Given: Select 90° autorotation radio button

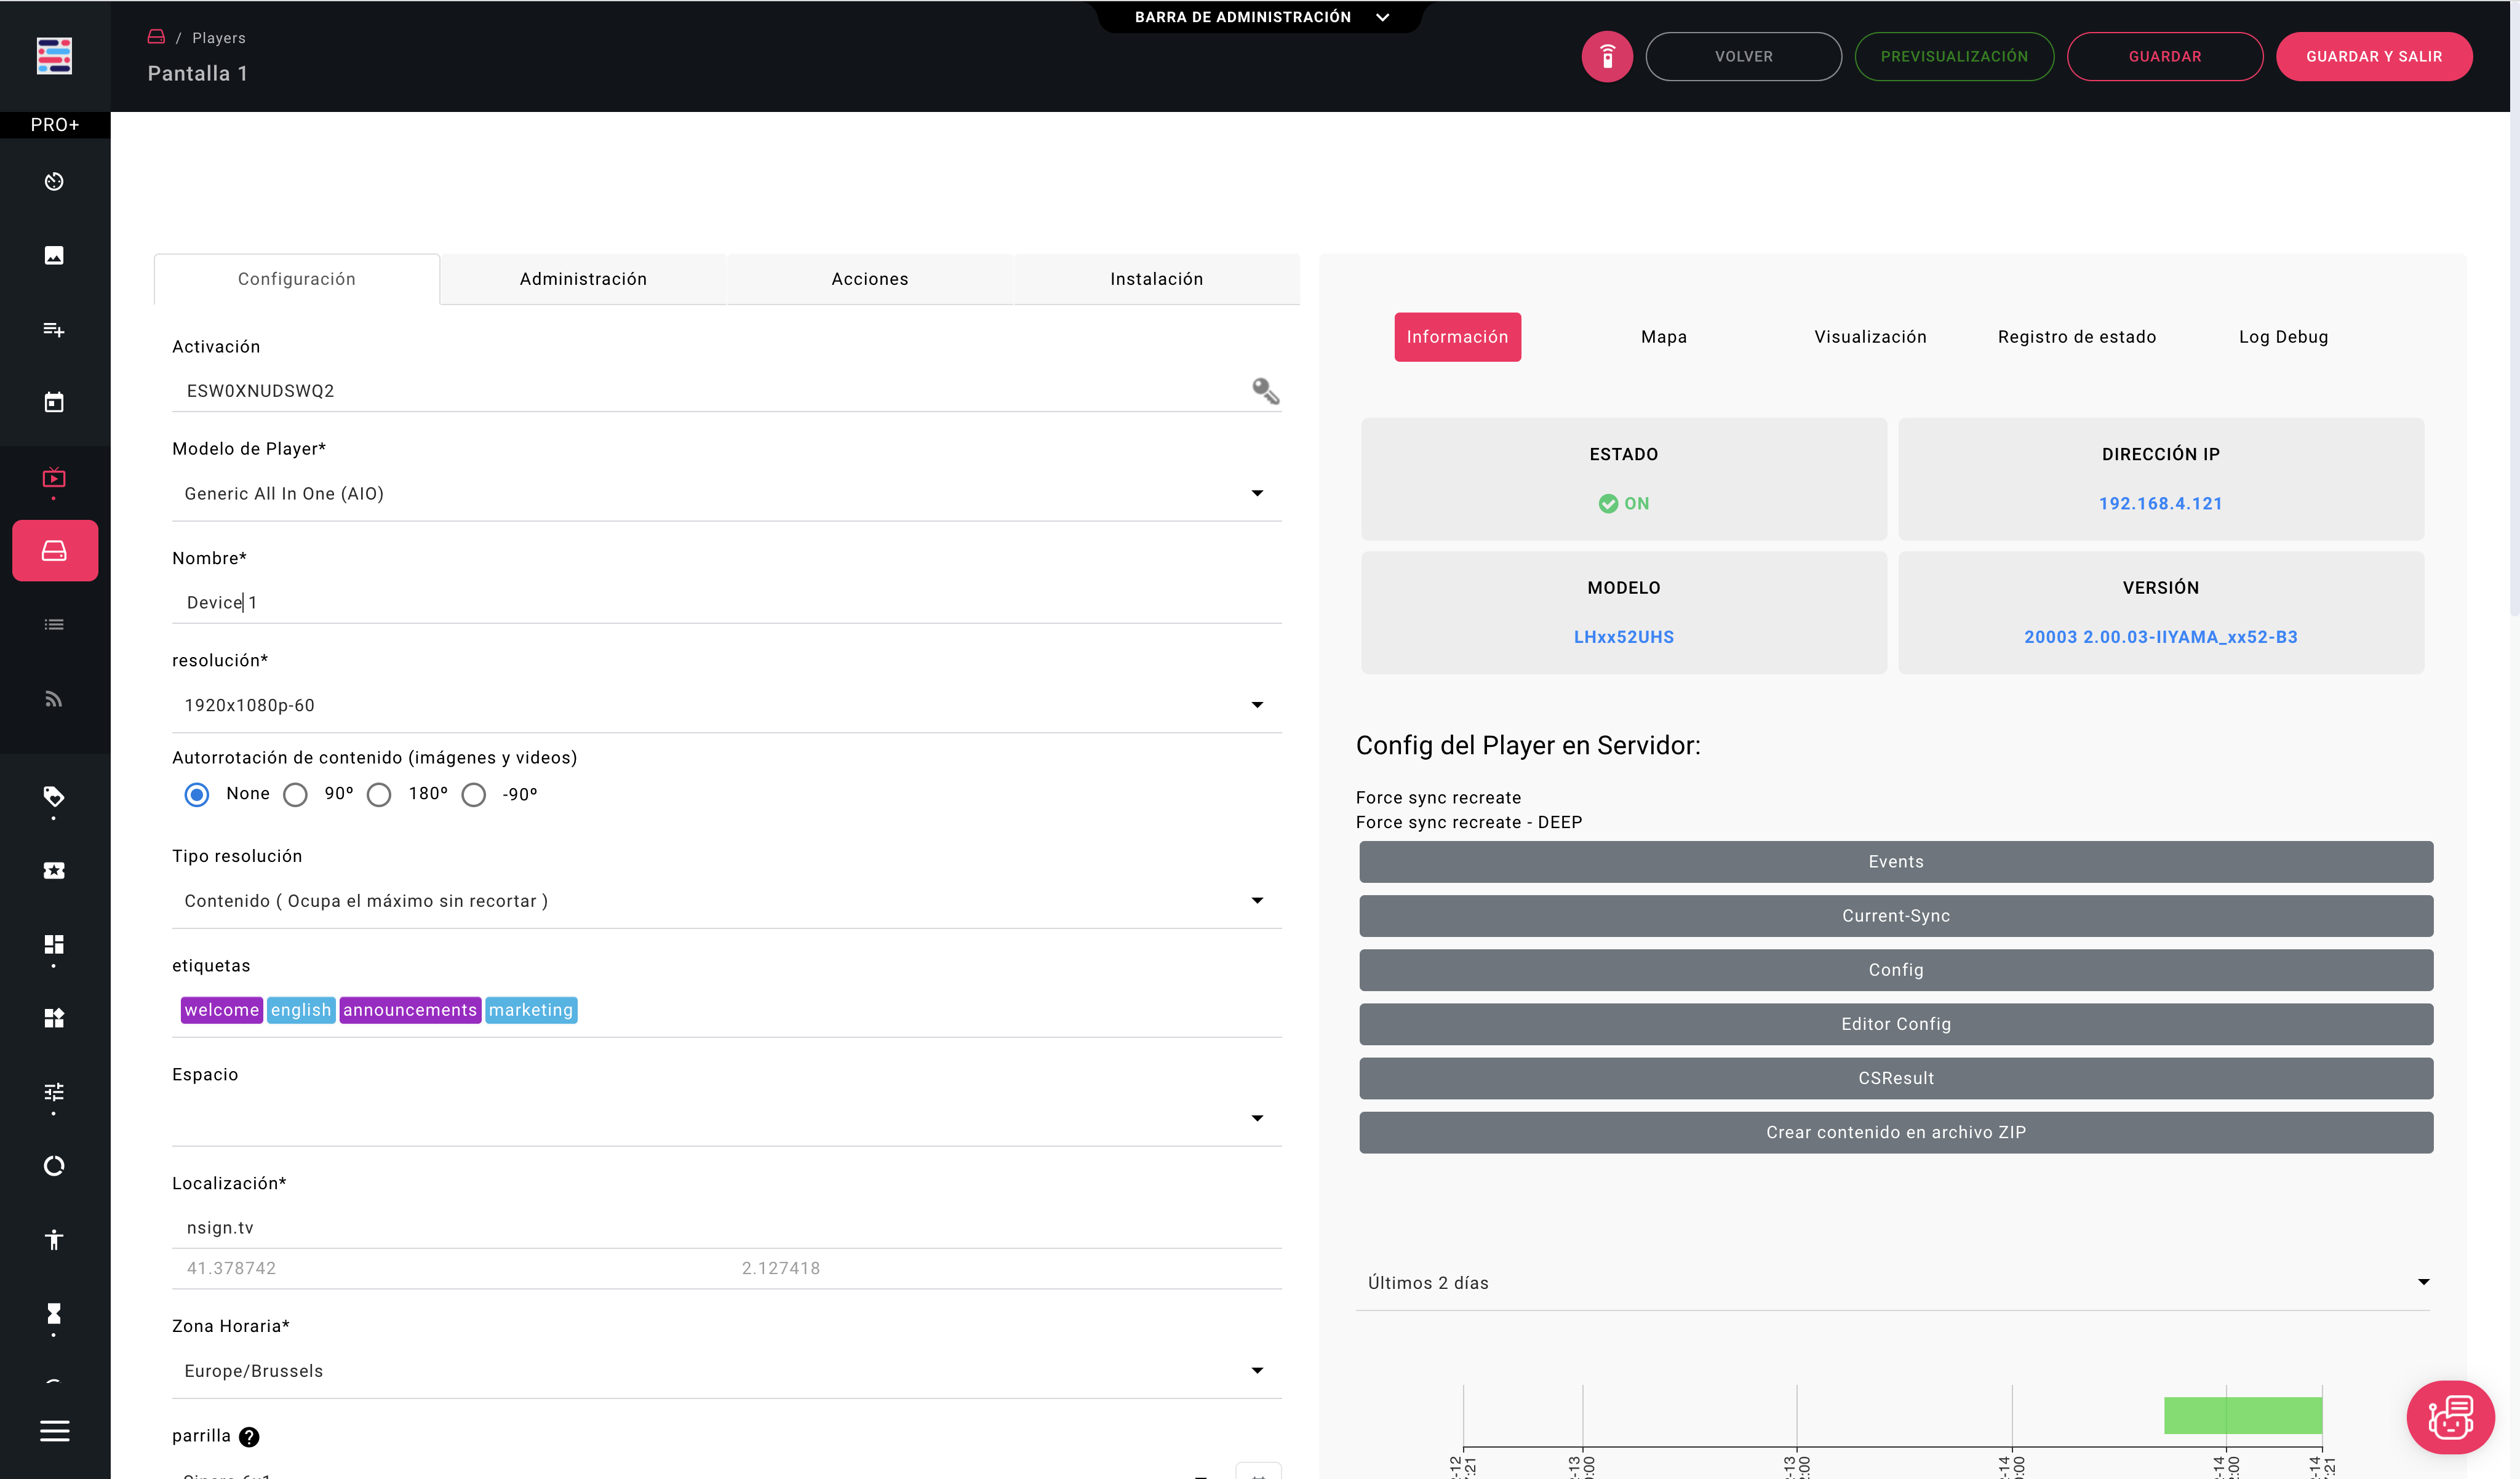Looking at the screenshot, I should tap(295, 794).
